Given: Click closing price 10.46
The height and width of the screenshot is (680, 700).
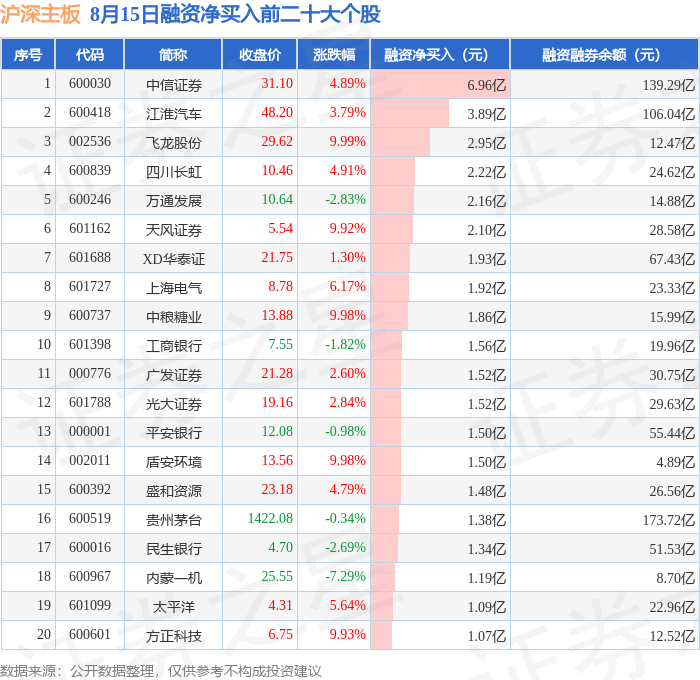Looking at the screenshot, I should [x=277, y=171].
